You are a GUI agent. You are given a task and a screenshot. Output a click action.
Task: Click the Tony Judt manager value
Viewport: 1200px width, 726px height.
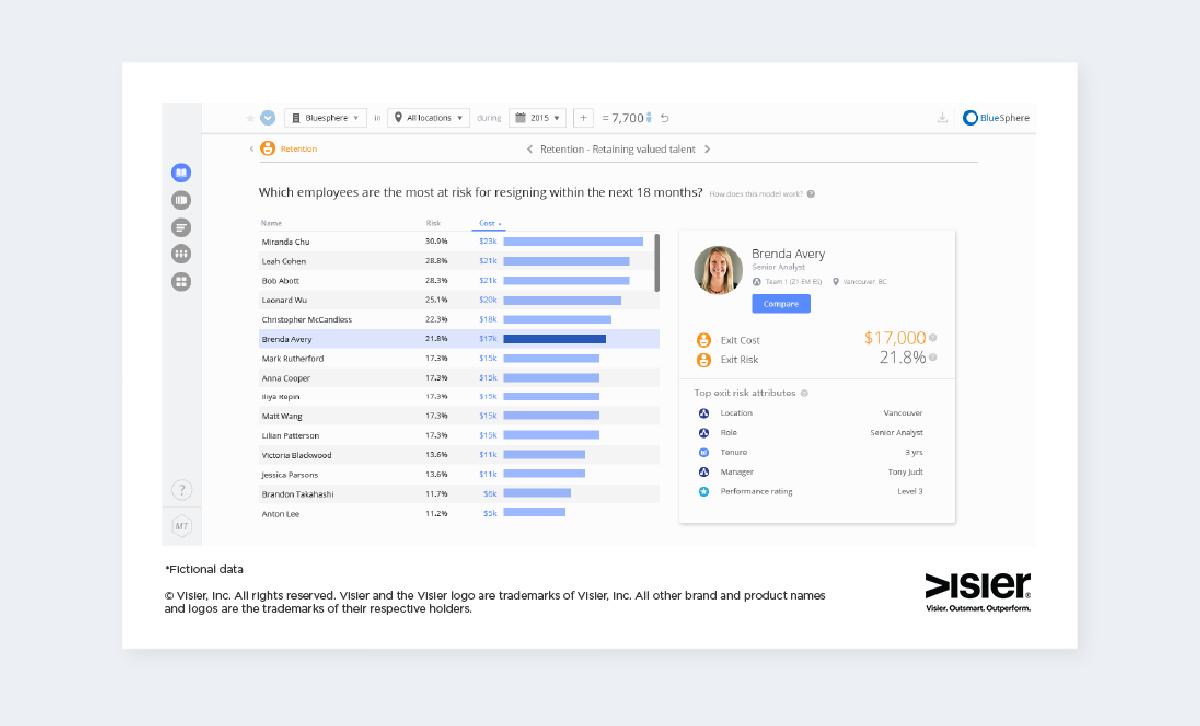point(905,472)
